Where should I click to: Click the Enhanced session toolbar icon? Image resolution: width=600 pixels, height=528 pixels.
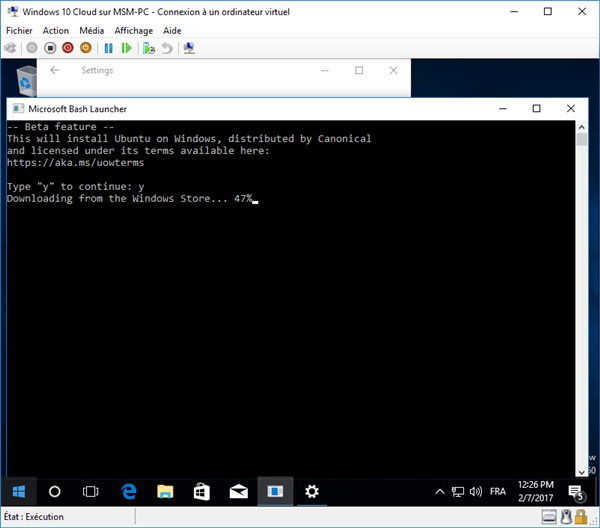coord(190,47)
